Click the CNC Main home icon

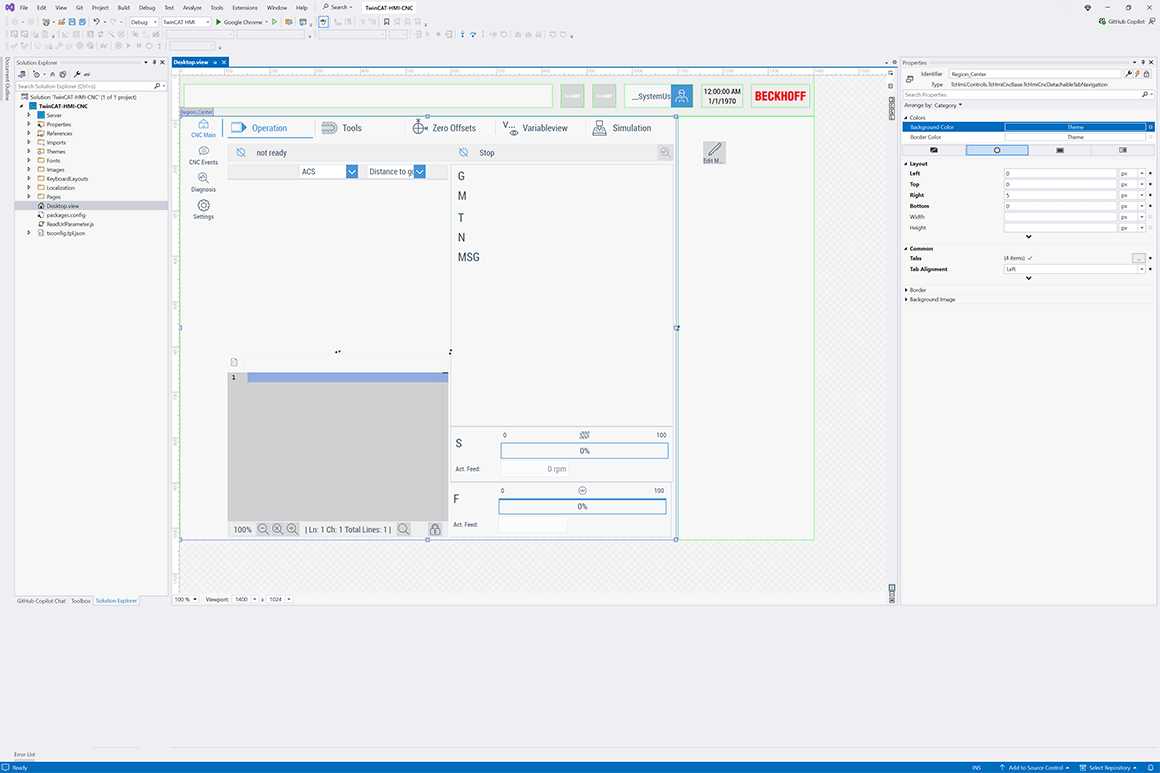click(x=203, y=124)
